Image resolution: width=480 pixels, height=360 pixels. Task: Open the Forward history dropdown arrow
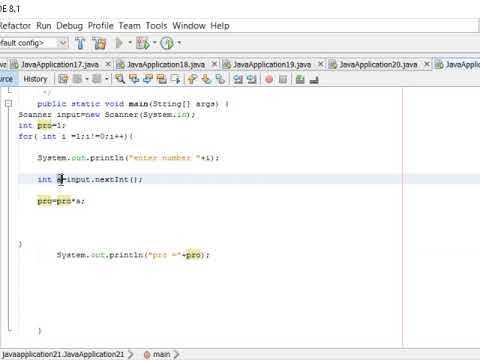pyautogui.click(x=107, y=79)
